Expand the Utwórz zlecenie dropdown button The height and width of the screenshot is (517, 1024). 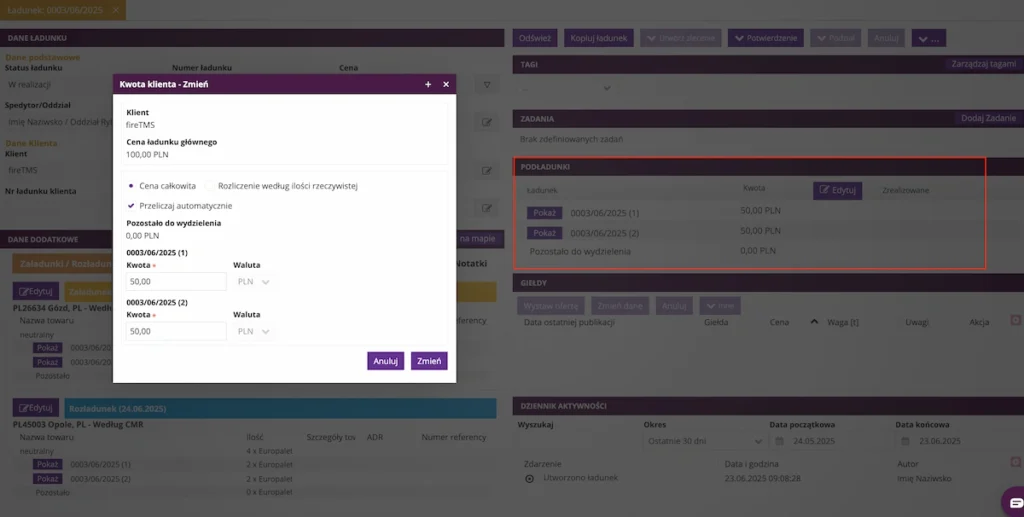coord(680,38)
